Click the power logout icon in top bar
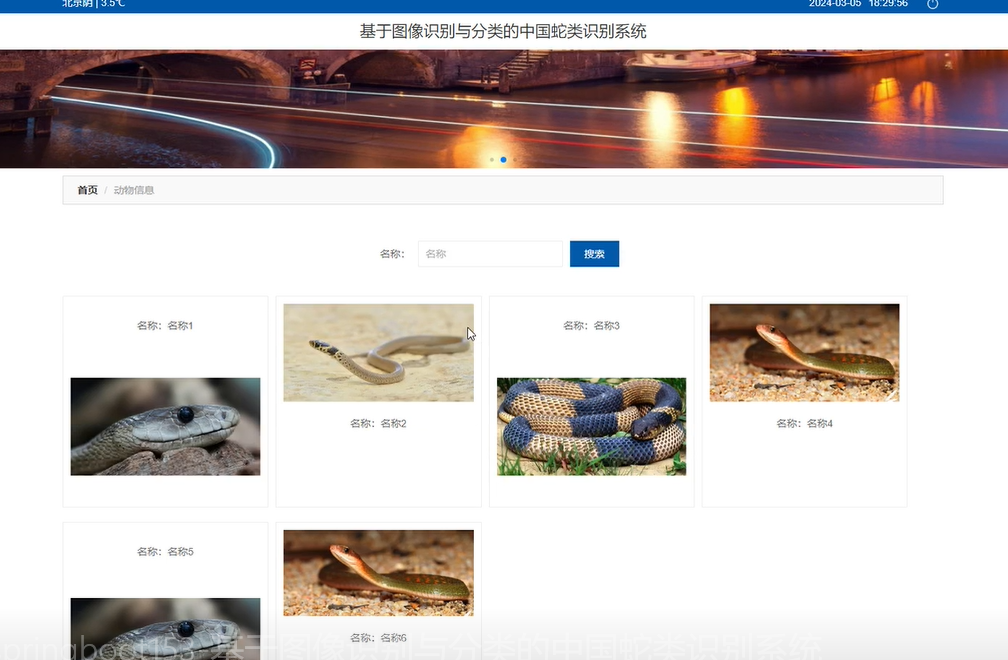Screen dimensions: 1008x660 [932, 4]
